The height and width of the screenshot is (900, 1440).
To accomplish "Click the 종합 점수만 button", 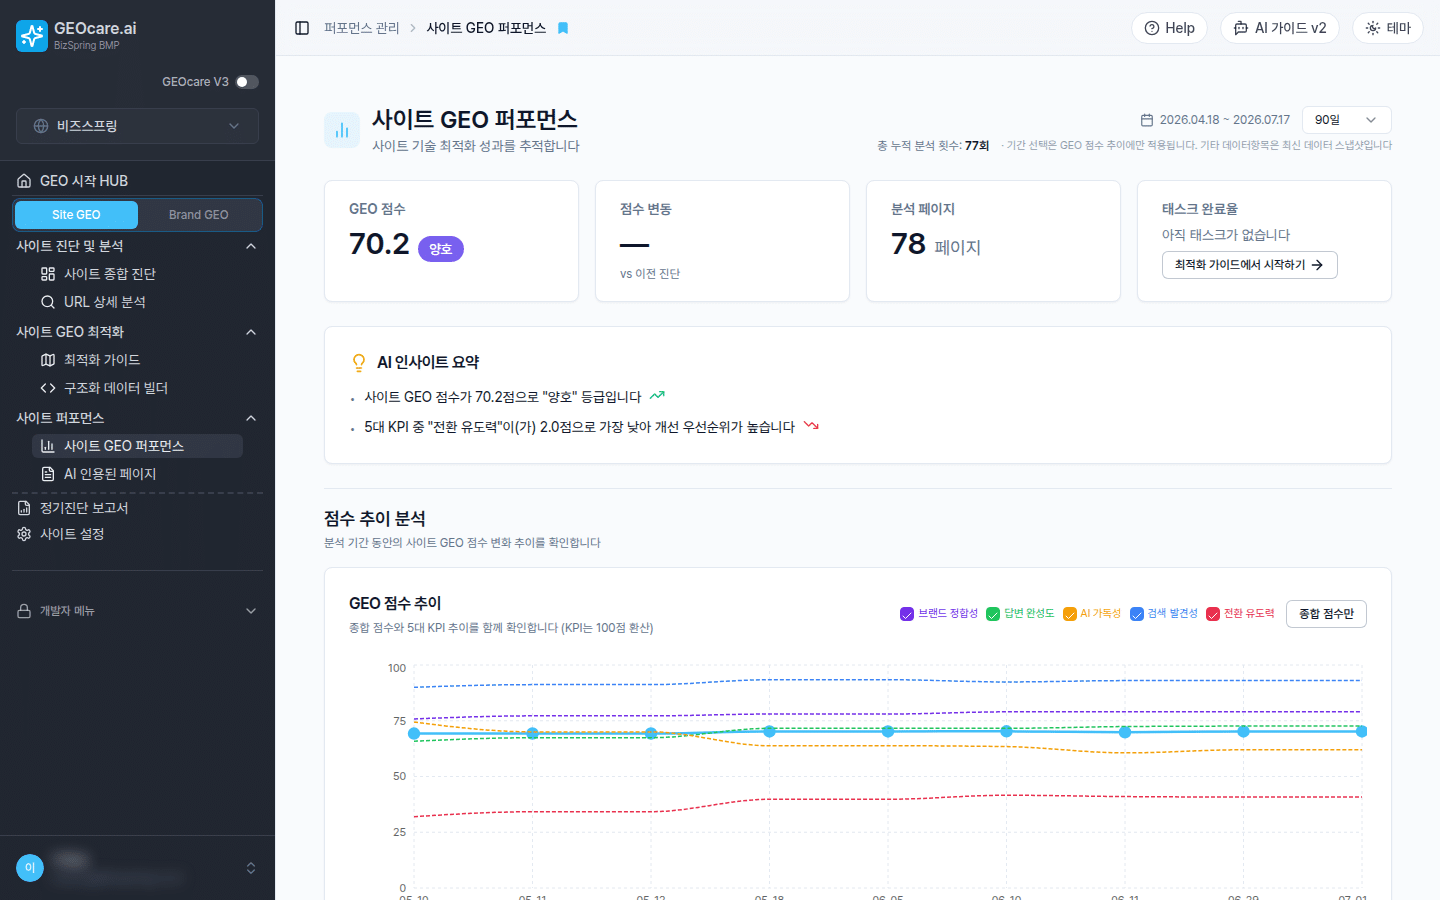I will pyautogui.click(x=1326, y=614).
